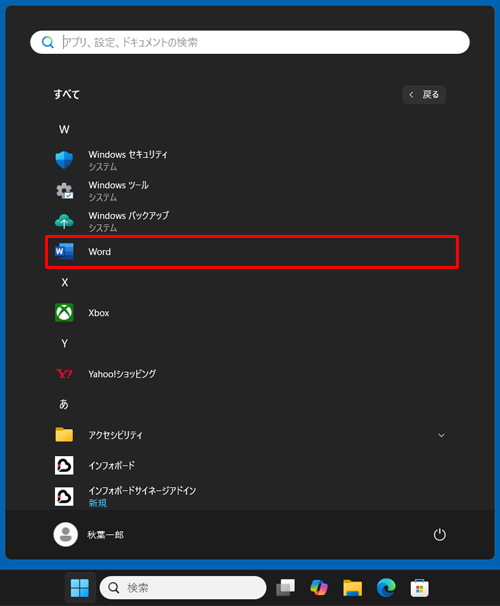Click the Yahoo!ショッピング text label
The width and height of the screenshot is (500, 606).
[122, 374]
